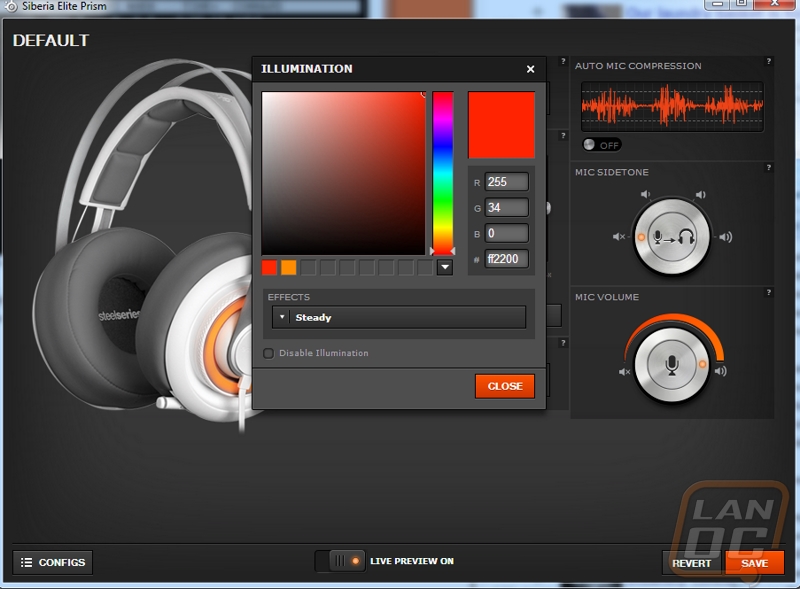Open help icon for Mic Sidetone
Image resolution: width=800 pixels, height=589 pixels.
[768, 168]
